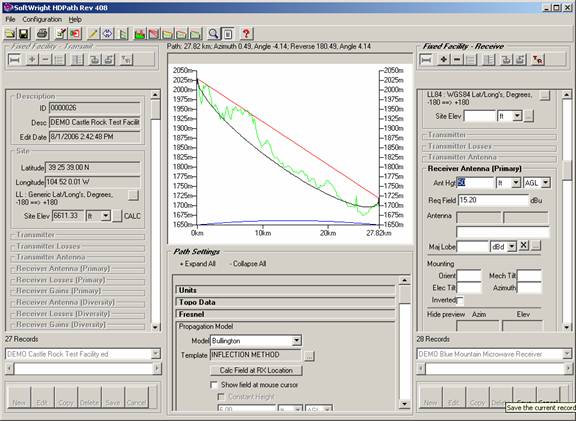576x421 pixels.
Task: Click the Ant Hgt input field
Action: coord(475,182)
